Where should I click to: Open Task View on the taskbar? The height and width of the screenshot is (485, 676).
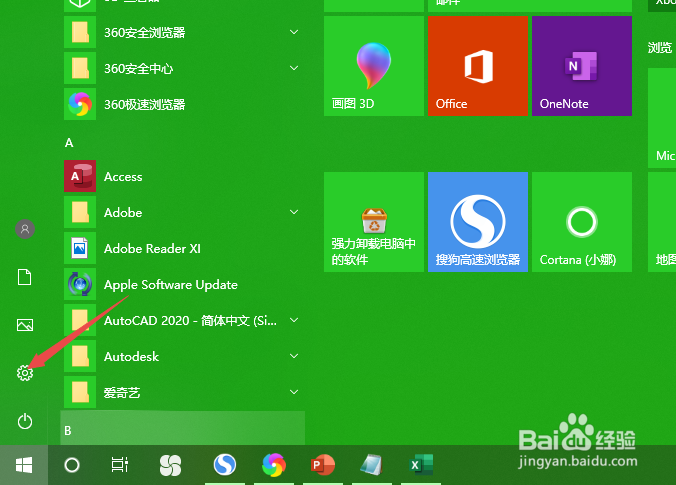pos(120,465)
